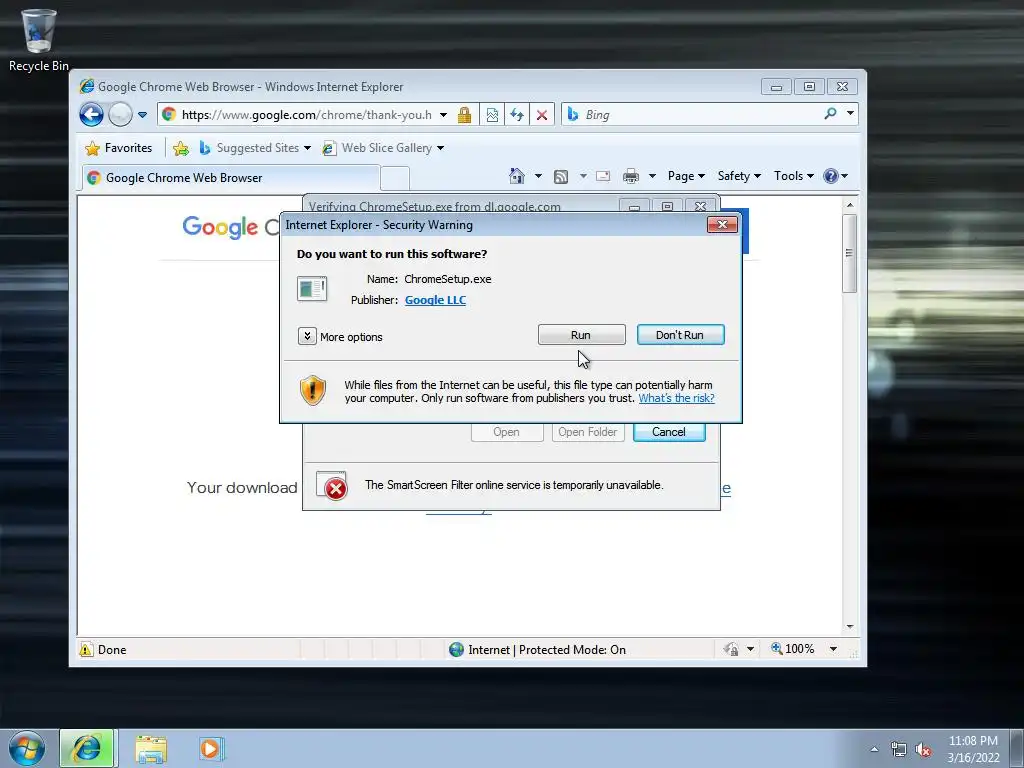The width and height of the screenshot is (1024, 768).
Task: Expand the Home button dropdown arrow
Action: (x=538, y=176)
